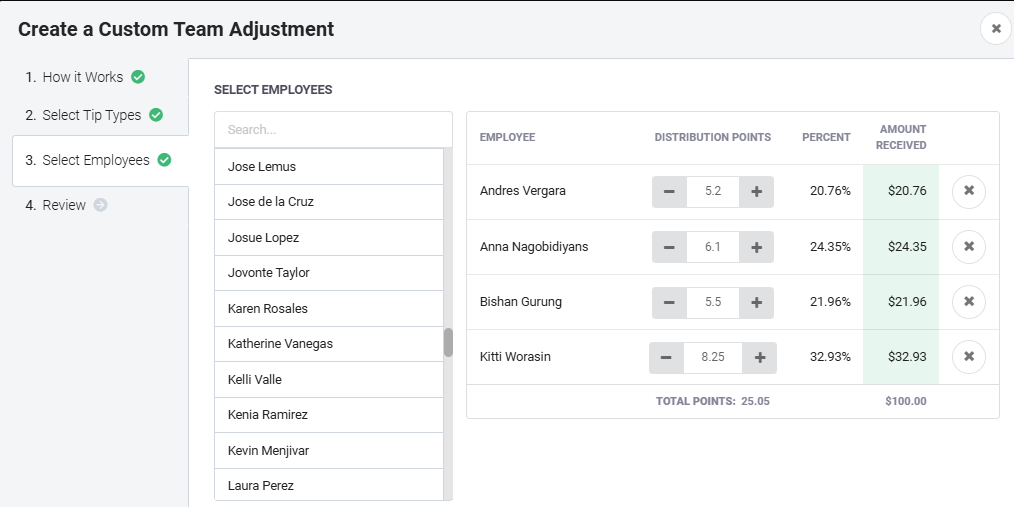Close the Custom Team Adjustment dialog

coord(996,29)
